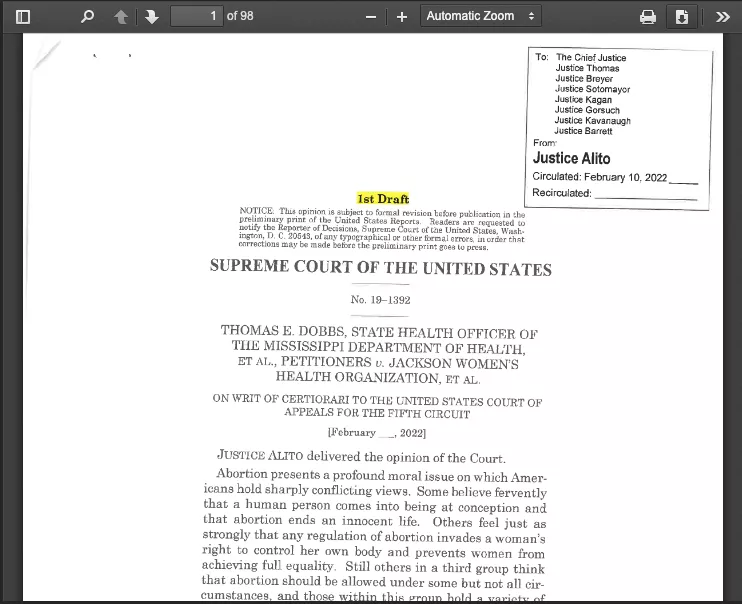Download the PDF file
Viewport: 742px width, 604px height.
coord(682,16)
